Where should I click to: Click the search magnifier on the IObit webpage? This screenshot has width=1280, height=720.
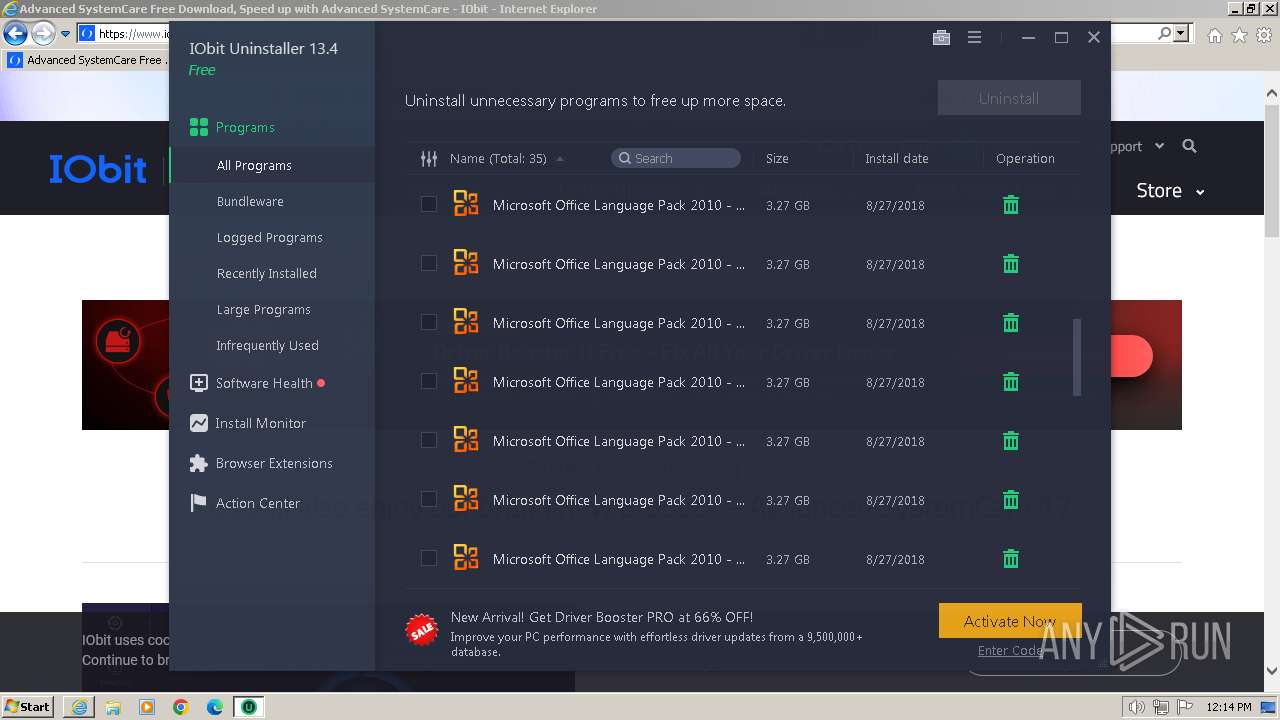pos(1189,146)
